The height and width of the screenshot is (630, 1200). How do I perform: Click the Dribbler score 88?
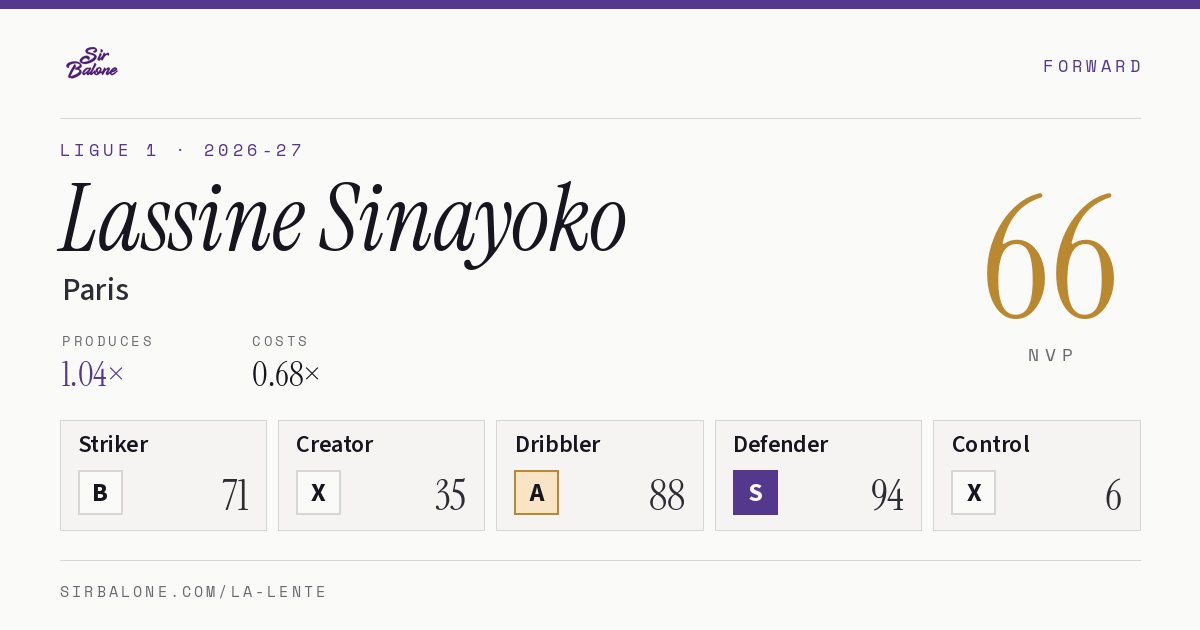pyautogui.click(x=667, y=495)
